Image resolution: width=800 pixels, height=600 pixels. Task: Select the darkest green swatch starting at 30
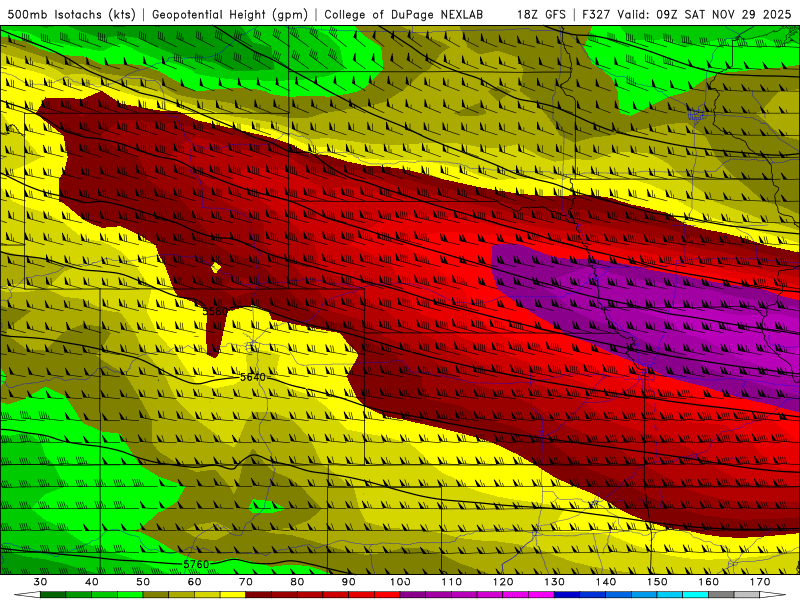point(53,595)
